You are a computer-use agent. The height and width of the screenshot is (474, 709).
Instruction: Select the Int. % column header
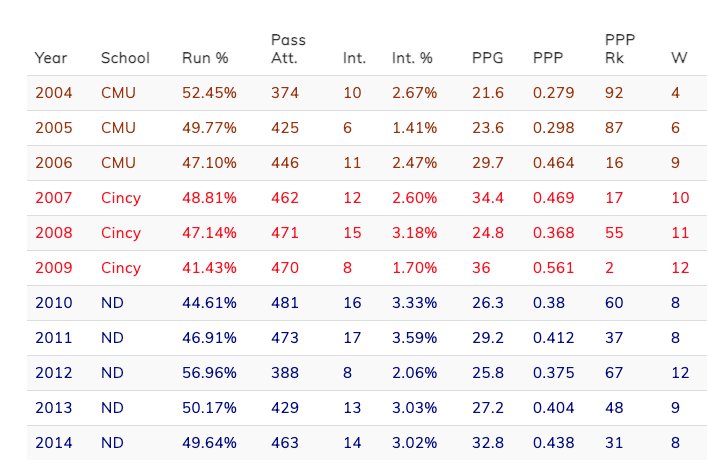pos(412,58)
